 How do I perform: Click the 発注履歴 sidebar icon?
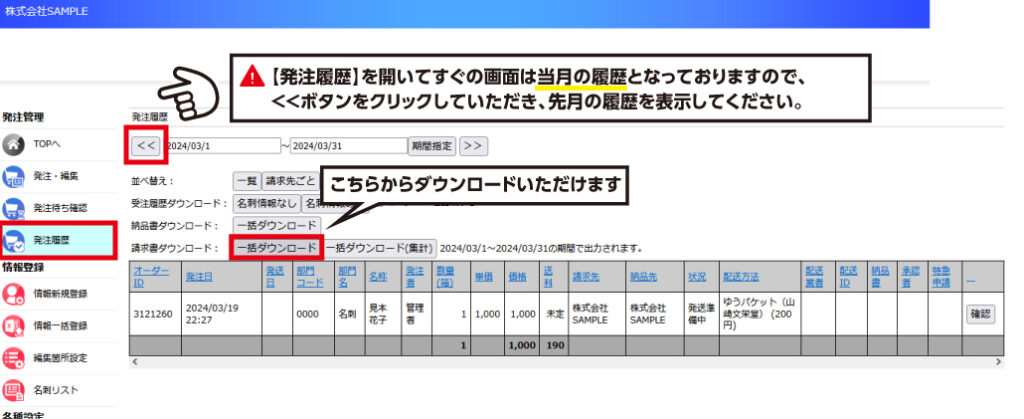[x=15, y=241]
